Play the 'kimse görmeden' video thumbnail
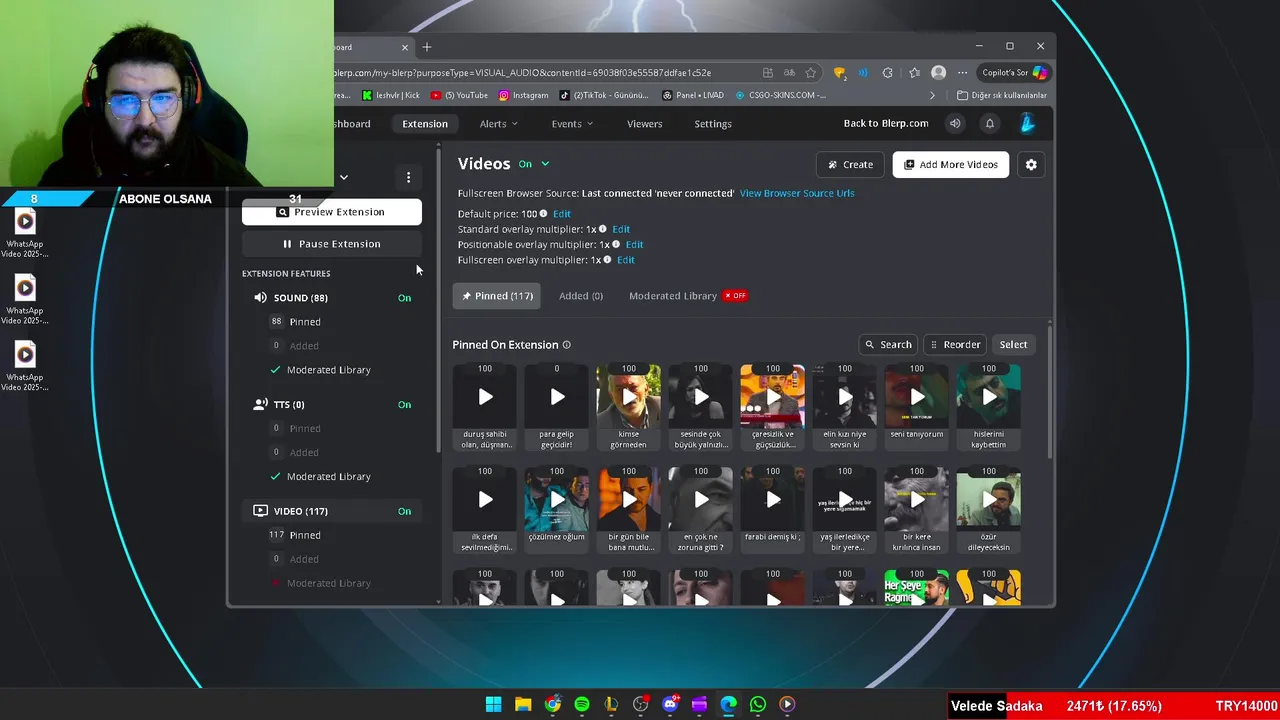Viewport: 1280px width, 720px height. pyautogui.click(x=628, y=397)
